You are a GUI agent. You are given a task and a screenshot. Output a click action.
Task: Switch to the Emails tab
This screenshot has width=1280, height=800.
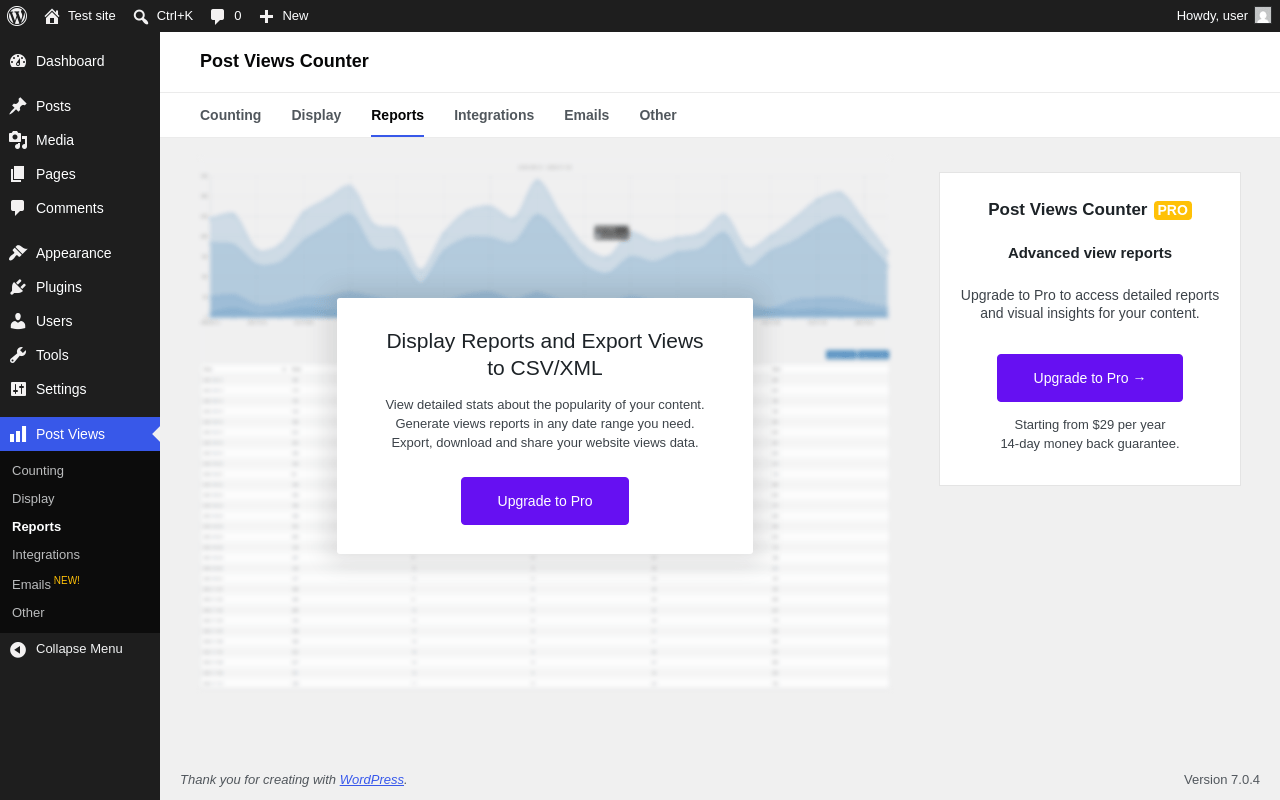[x=586, y=115]
